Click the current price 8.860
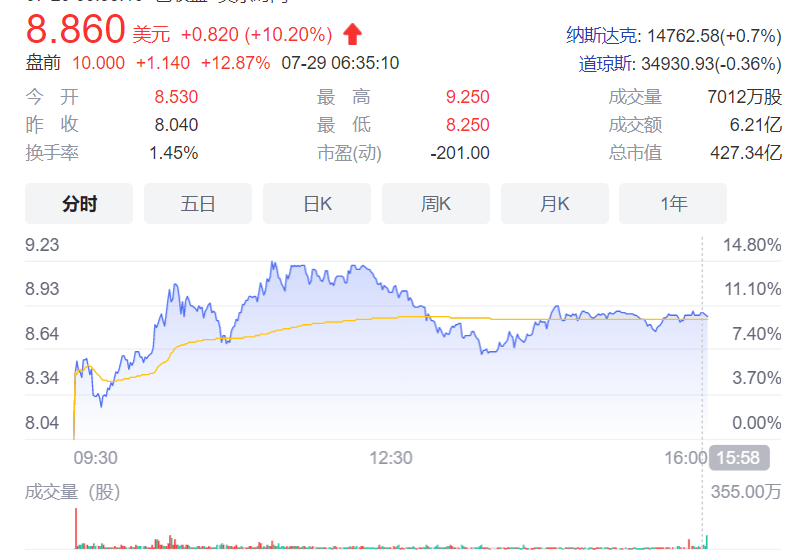Viewport: 802px width, 556px height. pyautogui.click(x=76, y=31)
